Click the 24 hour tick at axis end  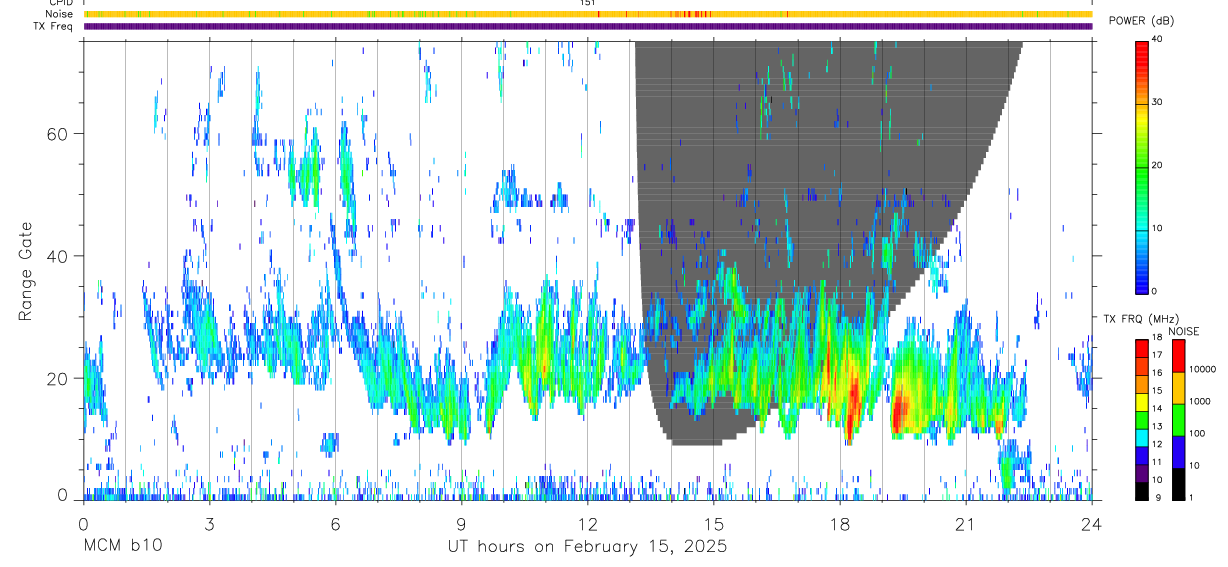tap(1091, 525)
